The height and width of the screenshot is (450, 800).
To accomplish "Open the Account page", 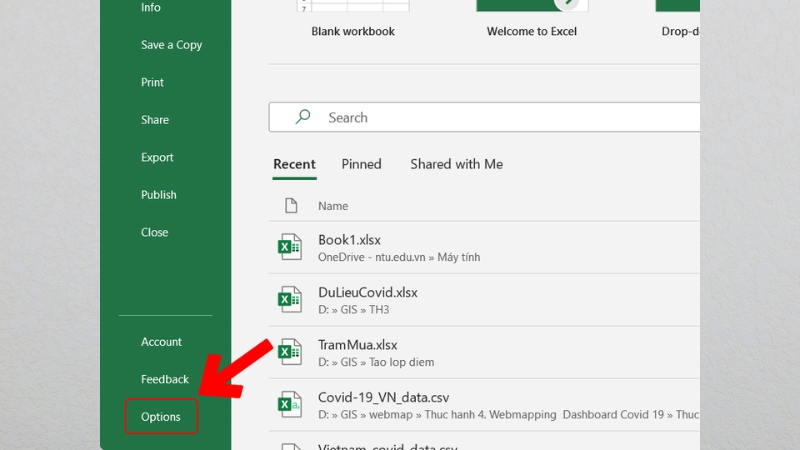I will pos(161,342).
